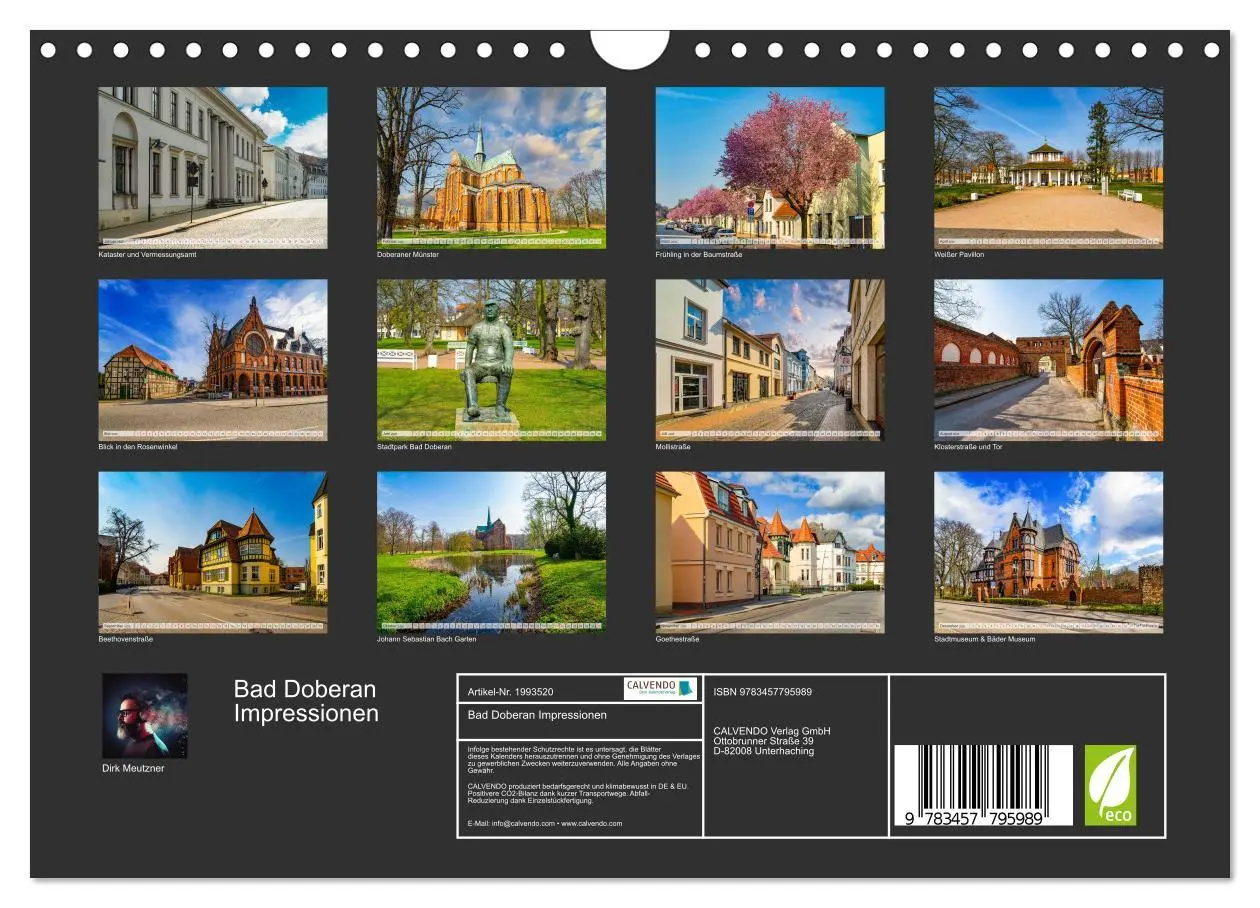Click the caption 'Goethestraße'
1260x908 pixels.
(678, 639)
